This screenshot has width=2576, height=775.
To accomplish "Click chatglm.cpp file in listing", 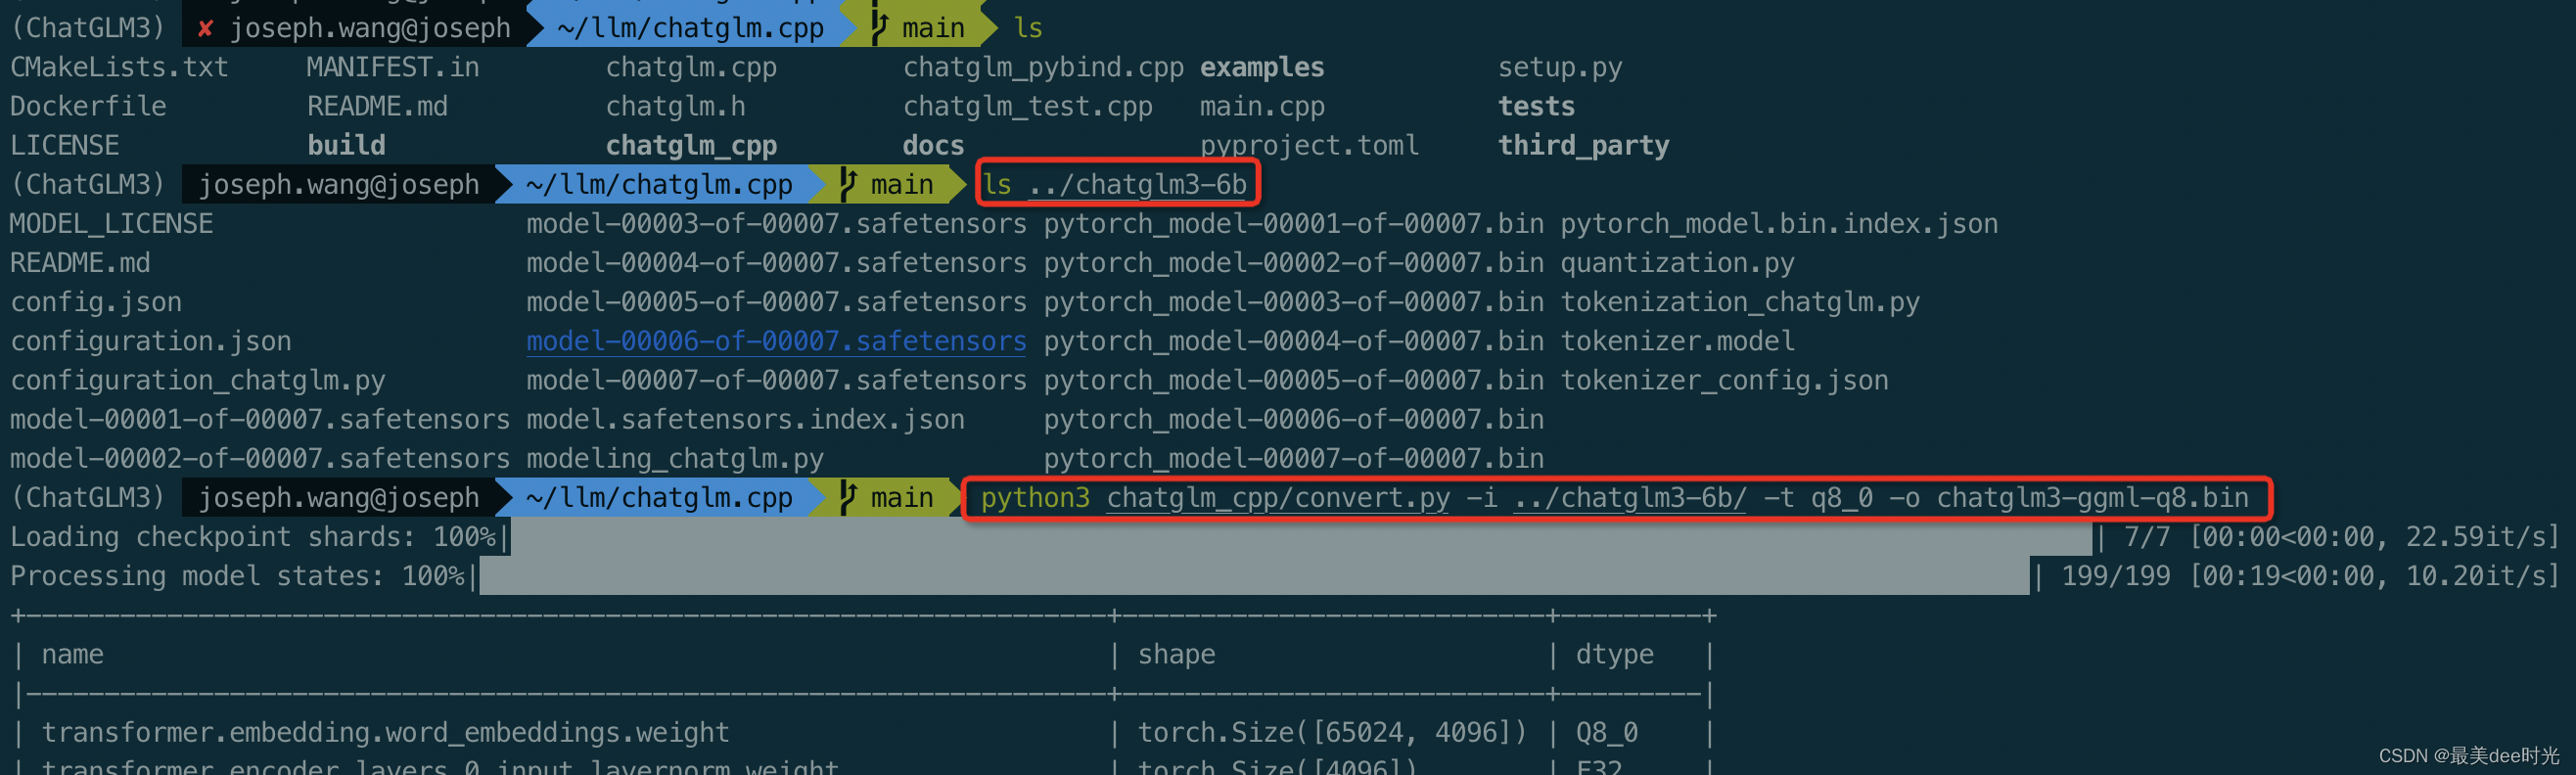I will [x=691, y=67].
